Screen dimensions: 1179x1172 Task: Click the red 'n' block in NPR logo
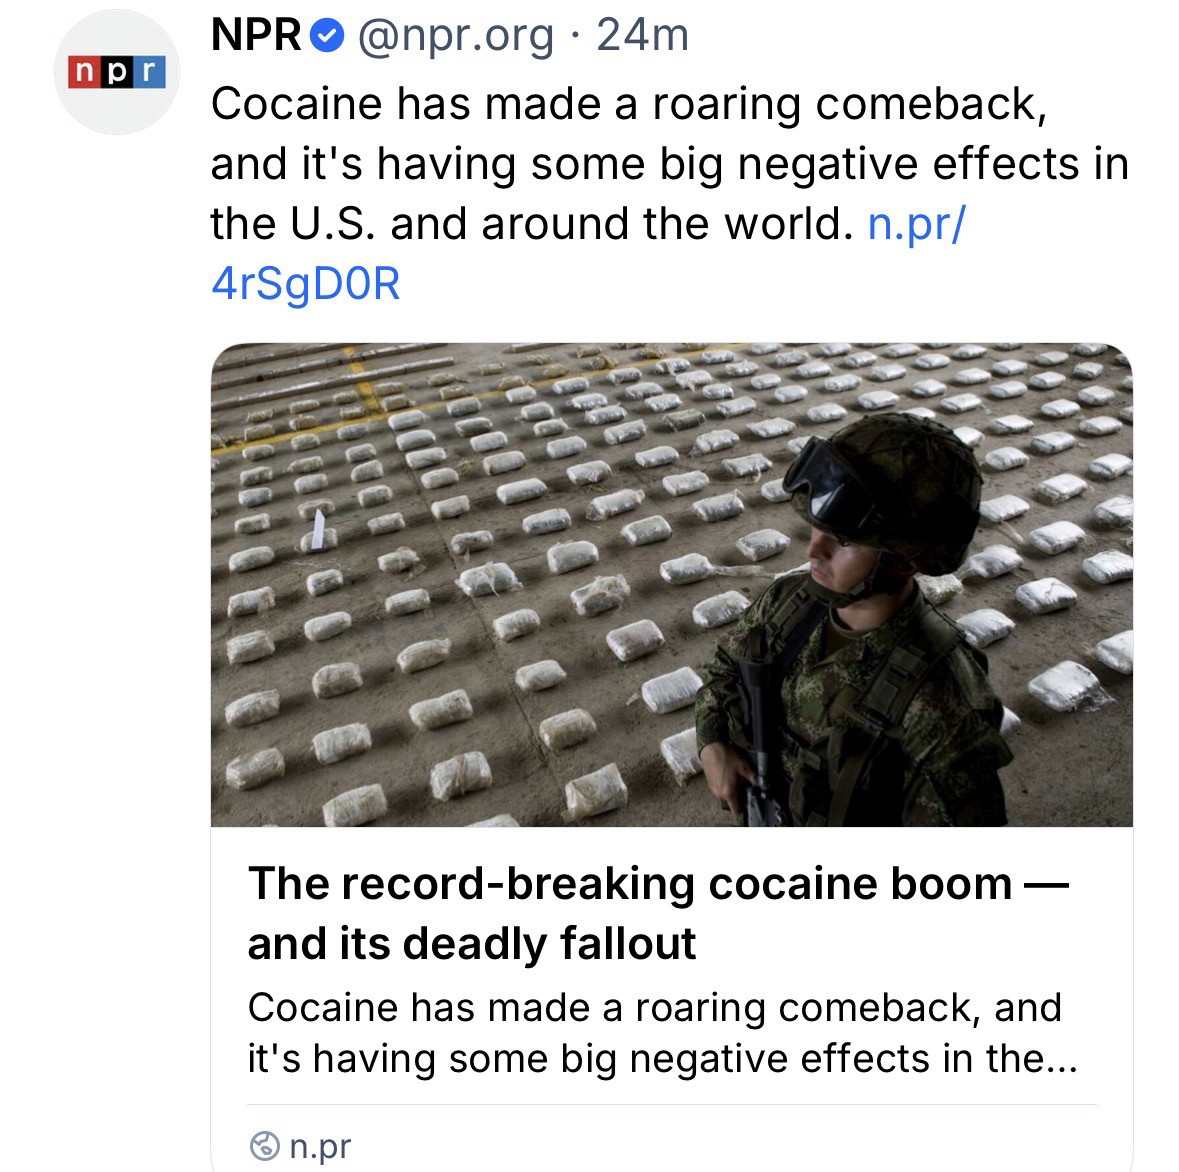[x=82, y=72]
